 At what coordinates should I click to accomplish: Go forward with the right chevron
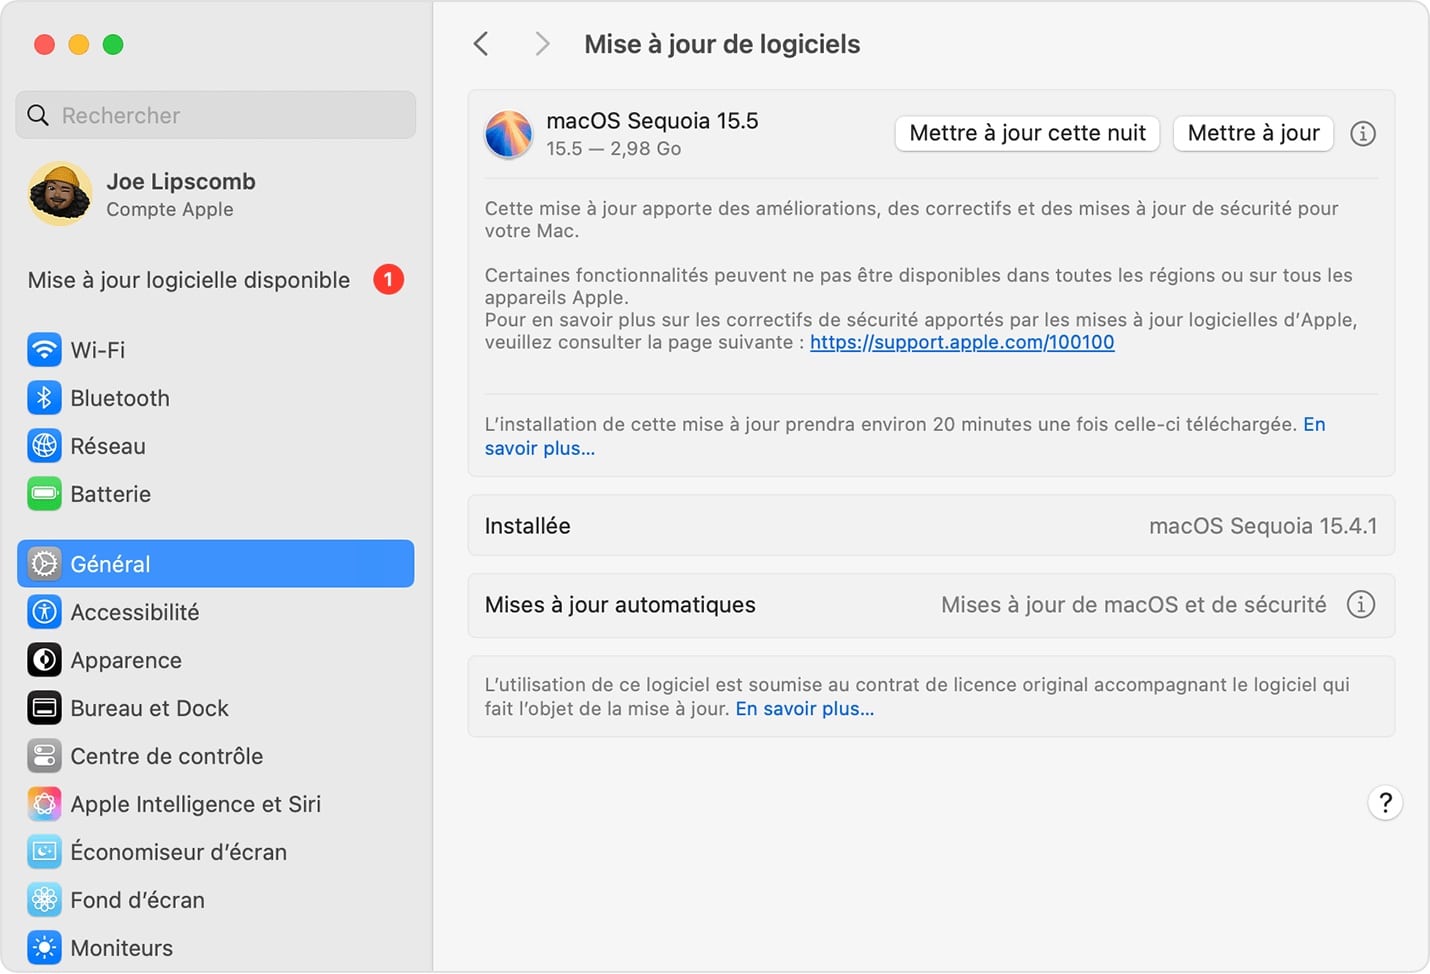point(542,44)
